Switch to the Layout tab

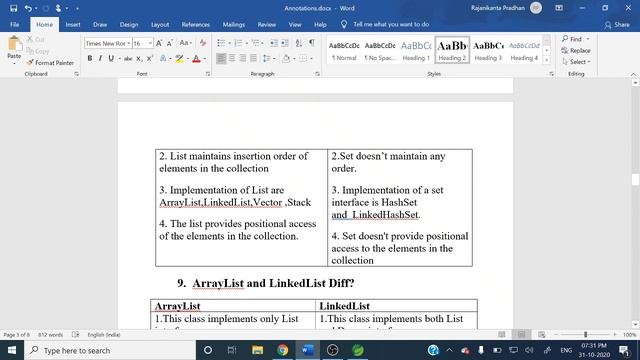click(160, 24)
